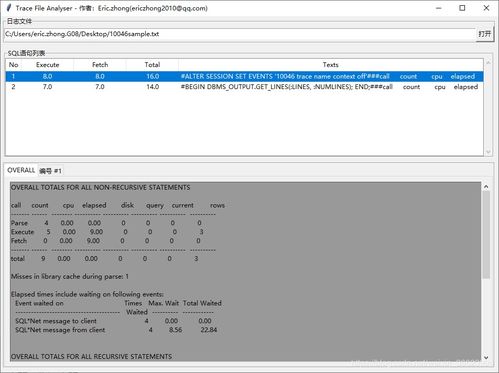This screenshot has width=499, height=373.
Task: Sort by the Execute column header
Action: coord(47,65)
